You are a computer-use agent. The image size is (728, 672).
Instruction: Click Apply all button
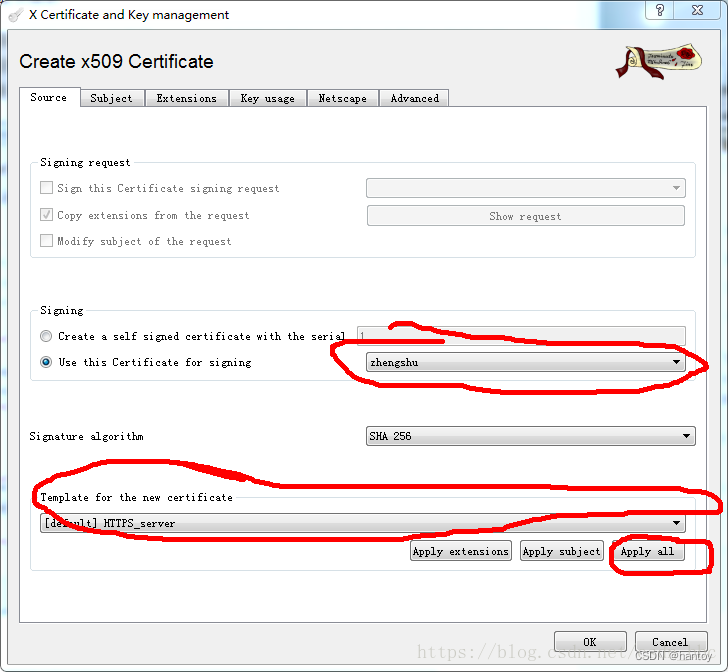tap(648, 551)
